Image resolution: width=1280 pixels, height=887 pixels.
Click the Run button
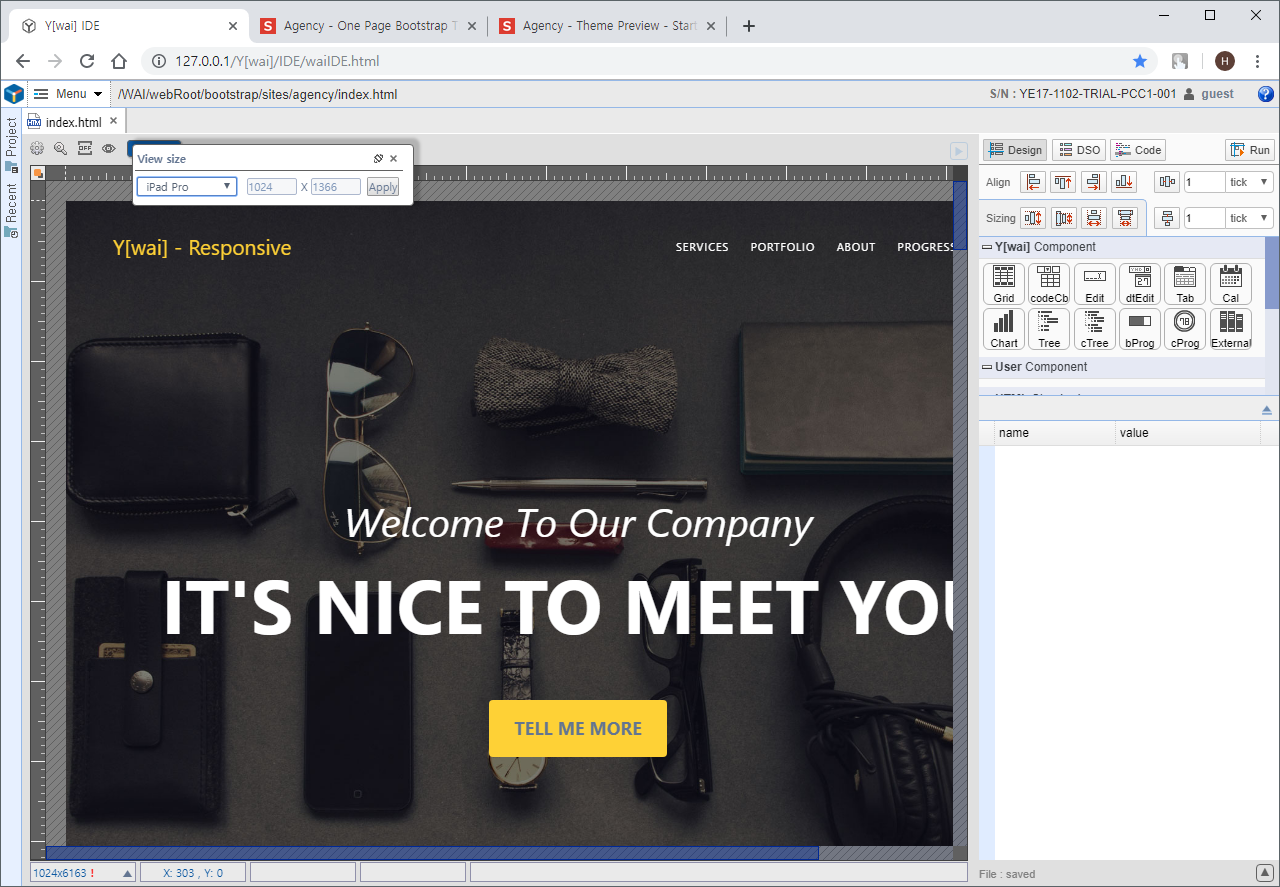click(1250, 150)
